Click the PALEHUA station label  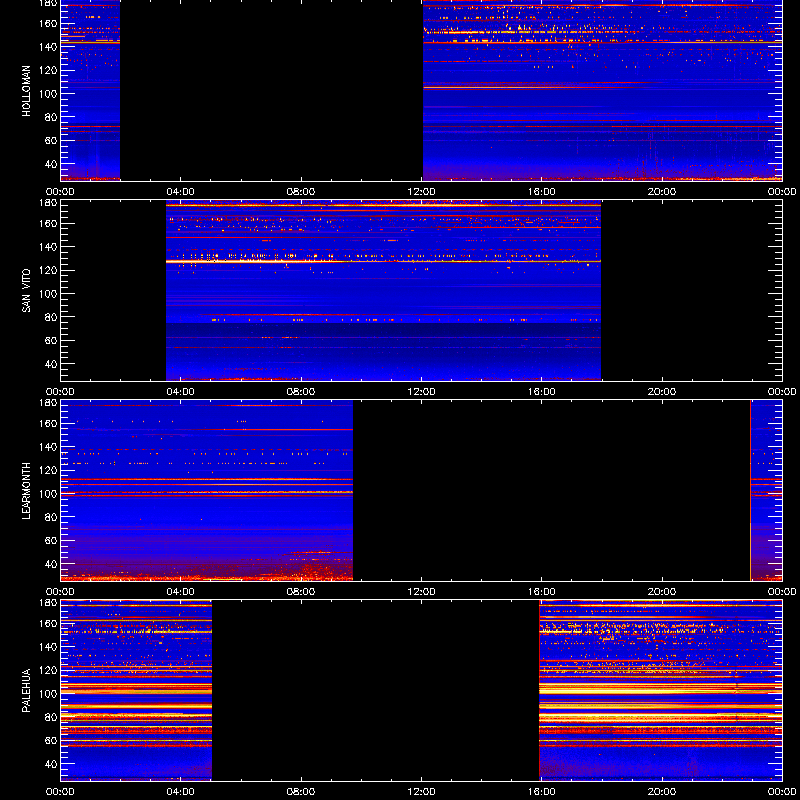(x=26, y=691)
